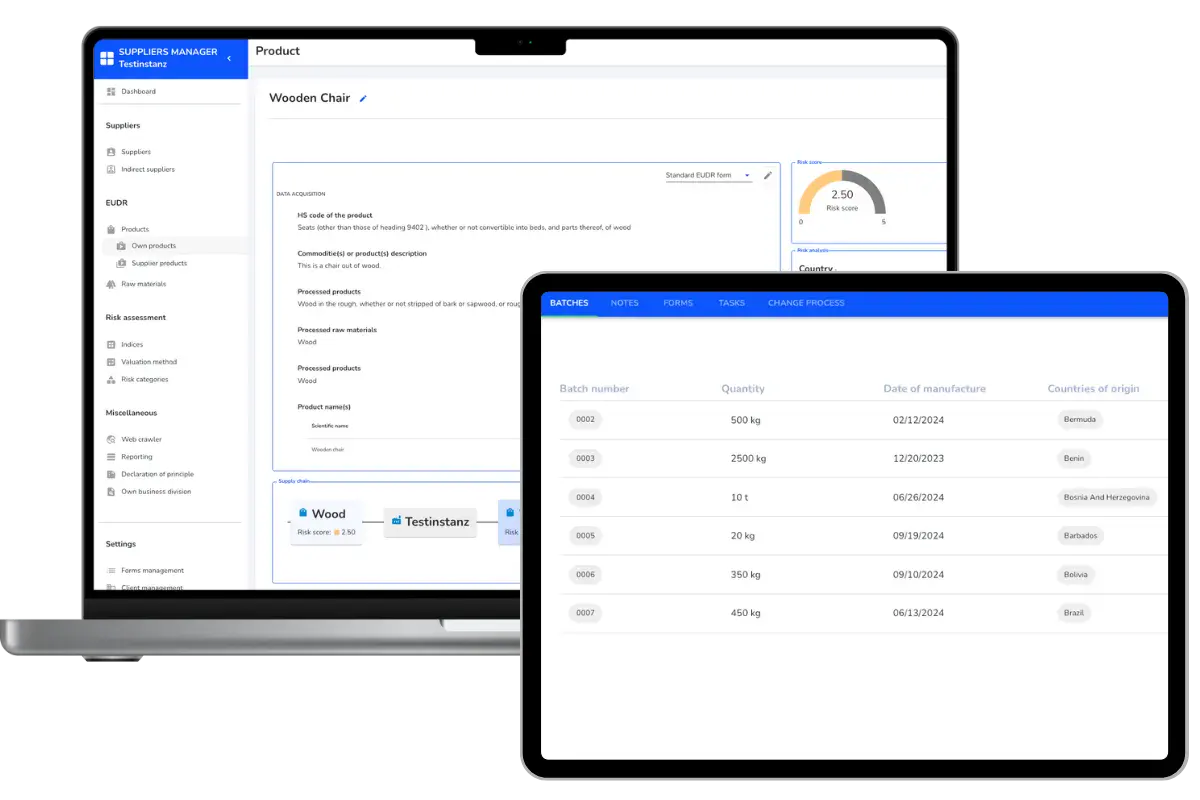Click the Web crawler globe icon
The image size is (1200, 800).
pos(111,439)
